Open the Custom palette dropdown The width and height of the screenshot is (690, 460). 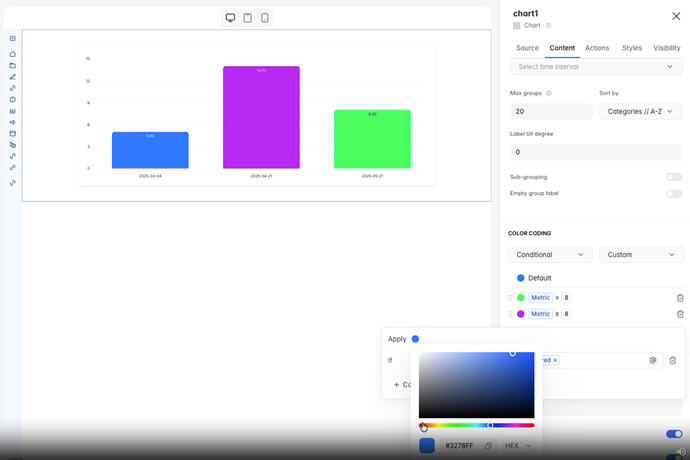point(641,254)
